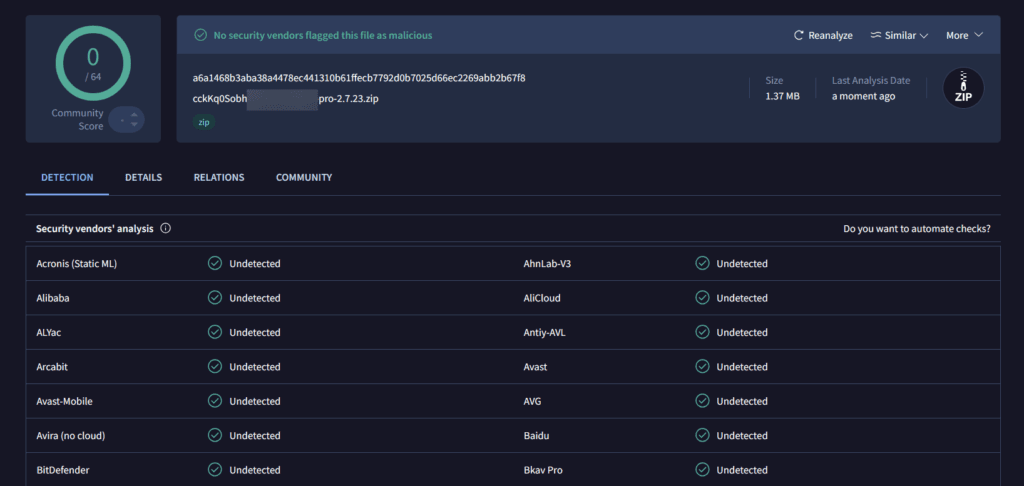This screenshot has height=486, width=1024.
Task: Click the zip tag badge
Action: point(204,122)
